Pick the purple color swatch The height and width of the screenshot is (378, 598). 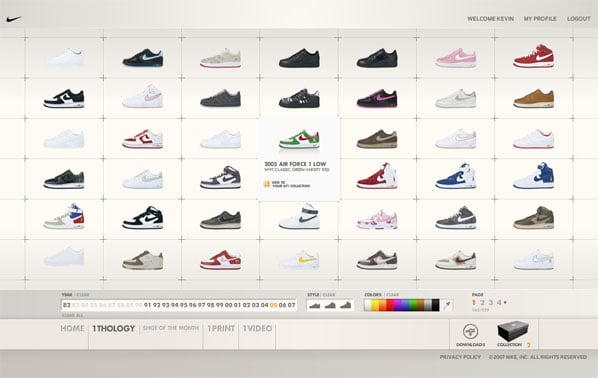[398, 305]
